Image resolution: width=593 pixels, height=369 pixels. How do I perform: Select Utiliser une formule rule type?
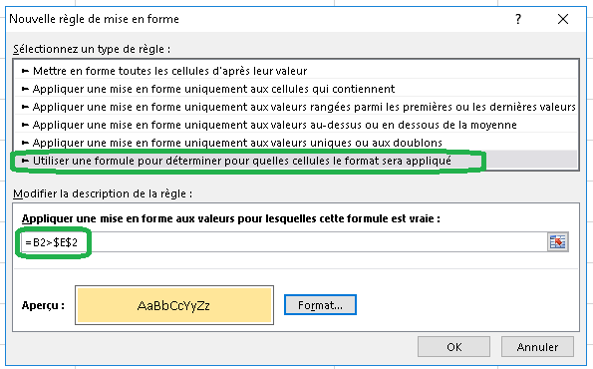pyautogui.click(x=296, y=161)
